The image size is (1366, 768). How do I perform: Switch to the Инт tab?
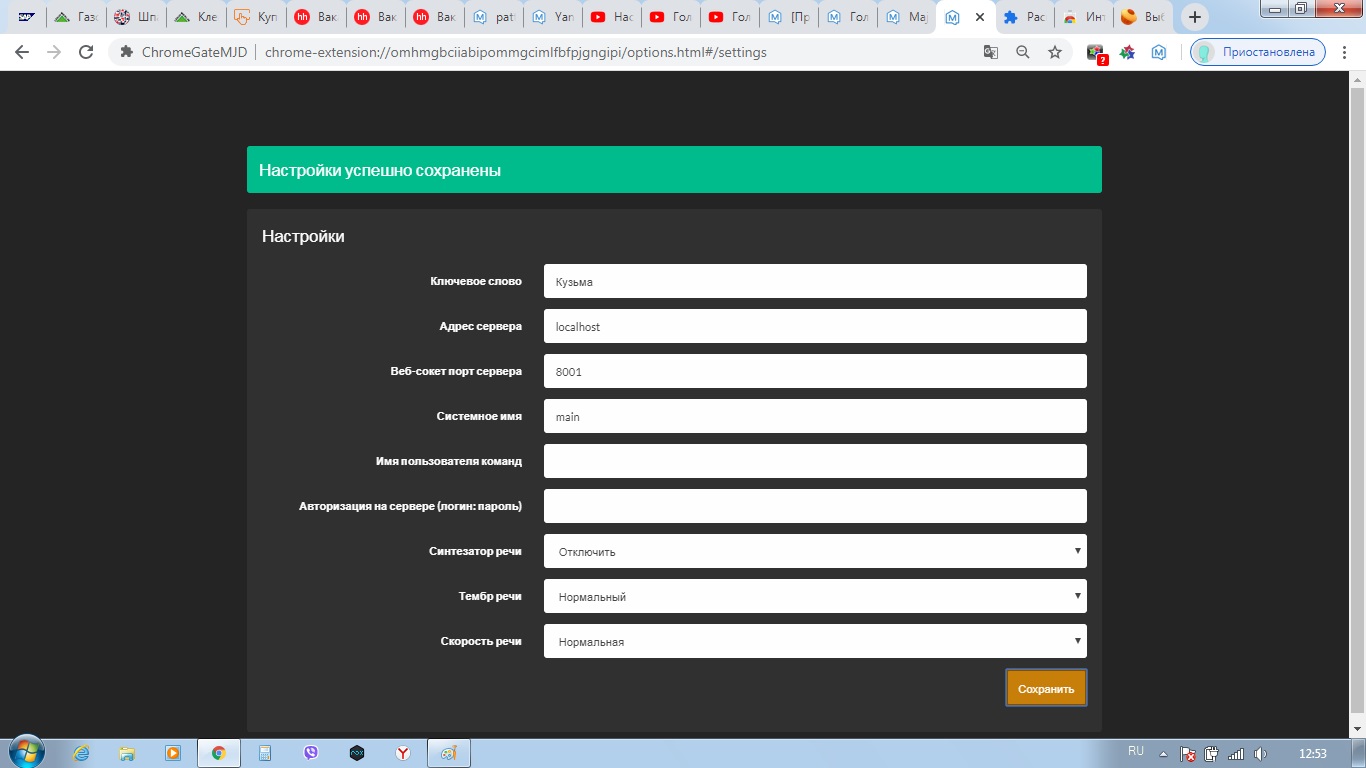click(x=1083, y=17)
